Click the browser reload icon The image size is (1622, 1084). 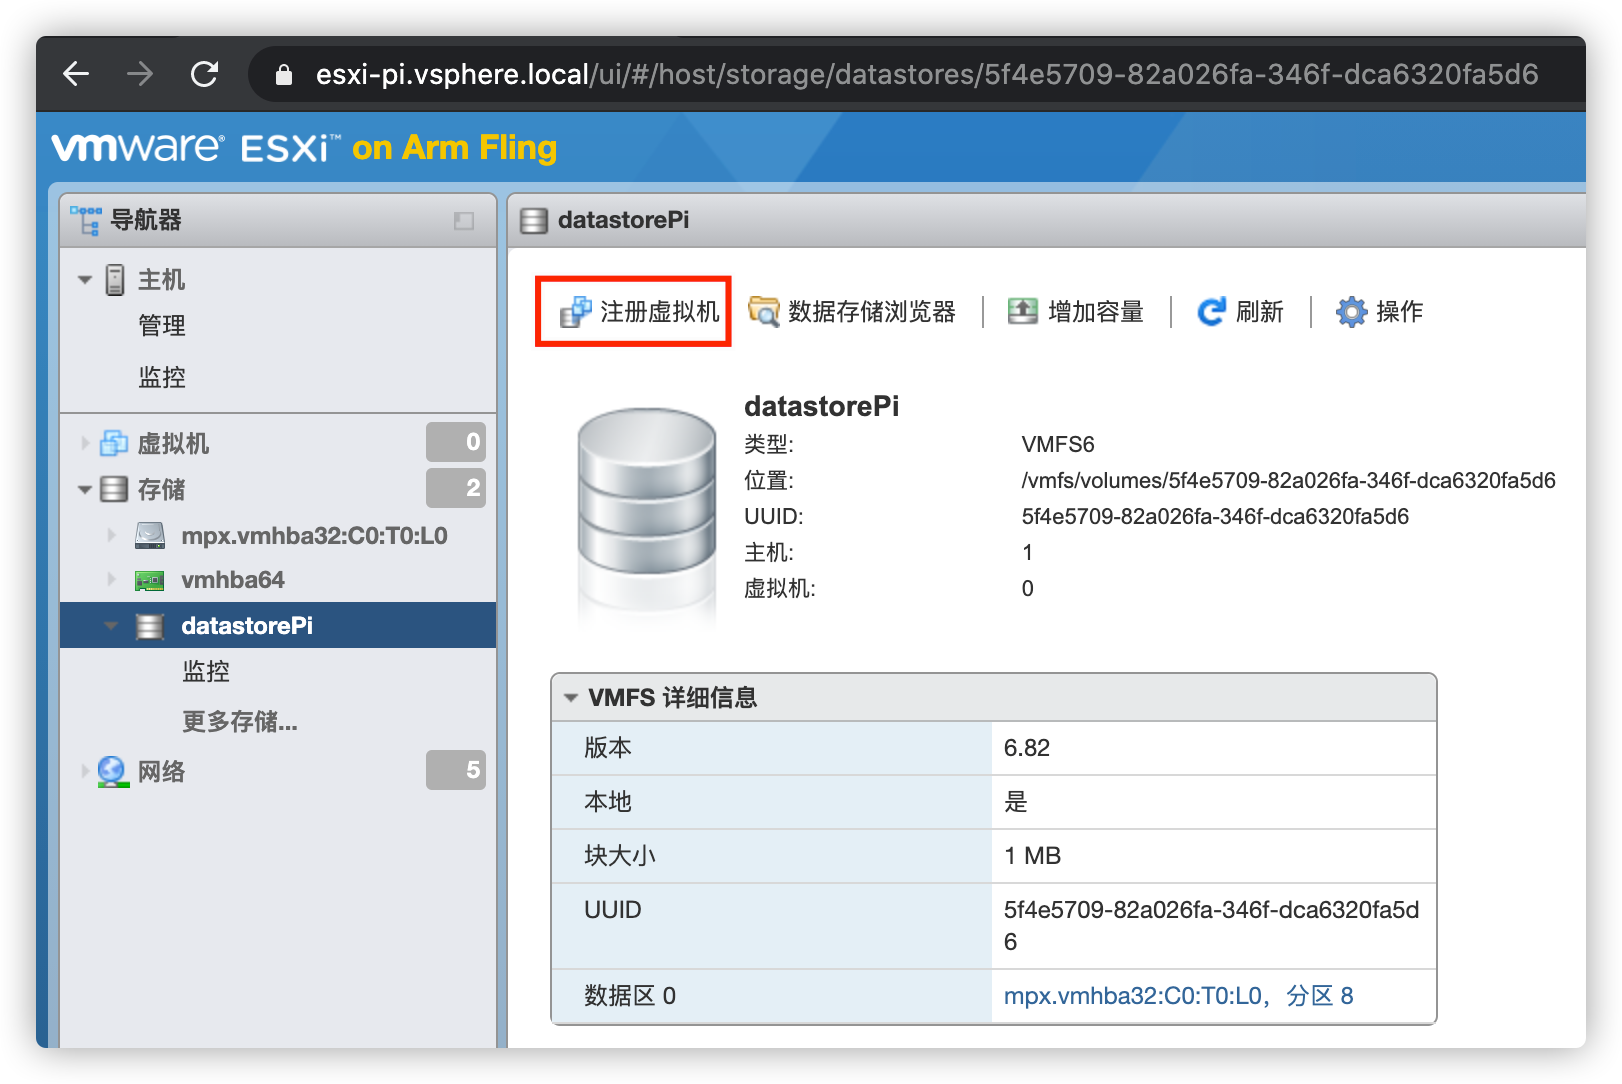pos(206,73)
